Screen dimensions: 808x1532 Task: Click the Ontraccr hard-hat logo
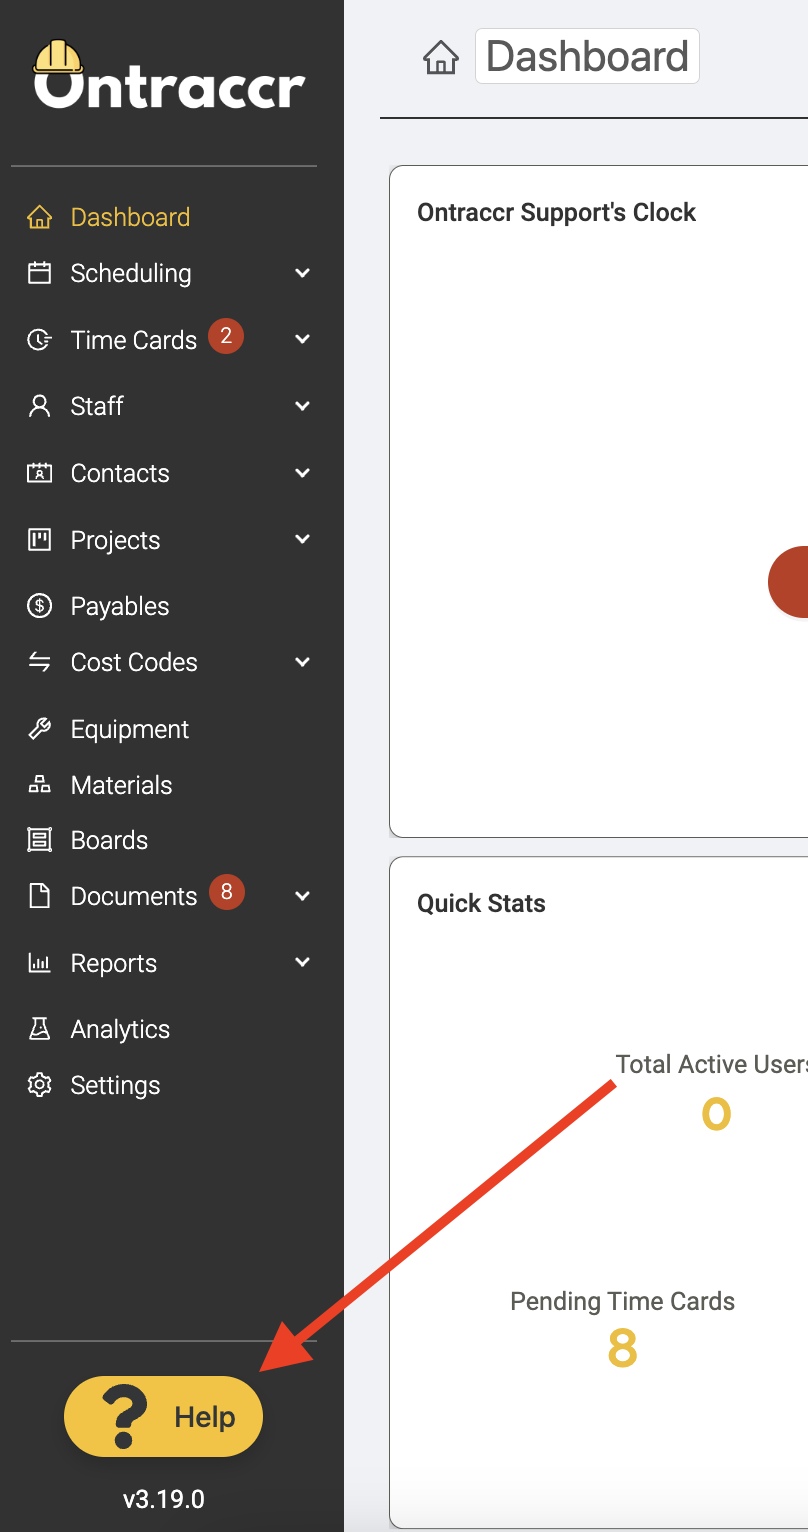click(169, 74)
